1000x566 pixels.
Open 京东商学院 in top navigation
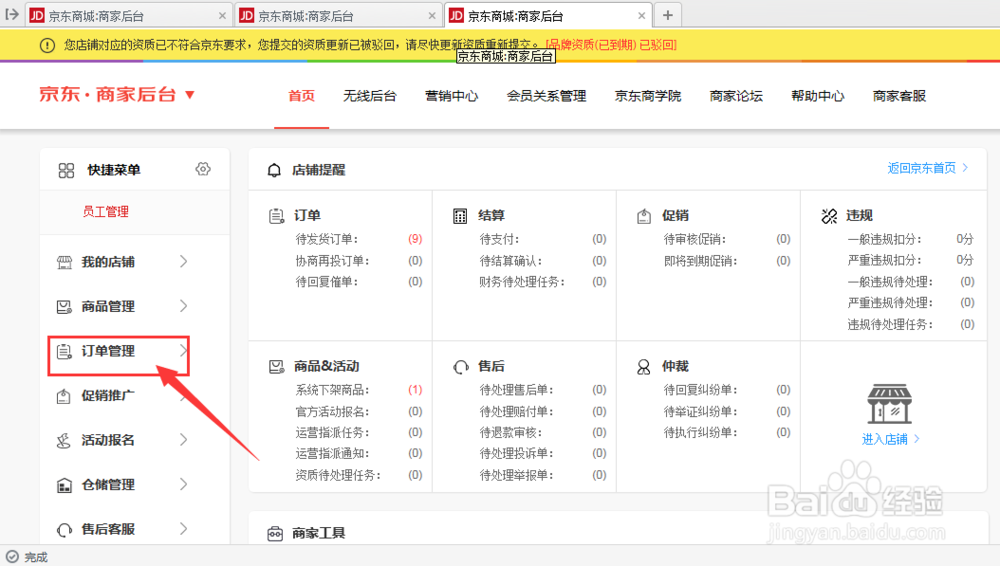click(x=648, y=96)
